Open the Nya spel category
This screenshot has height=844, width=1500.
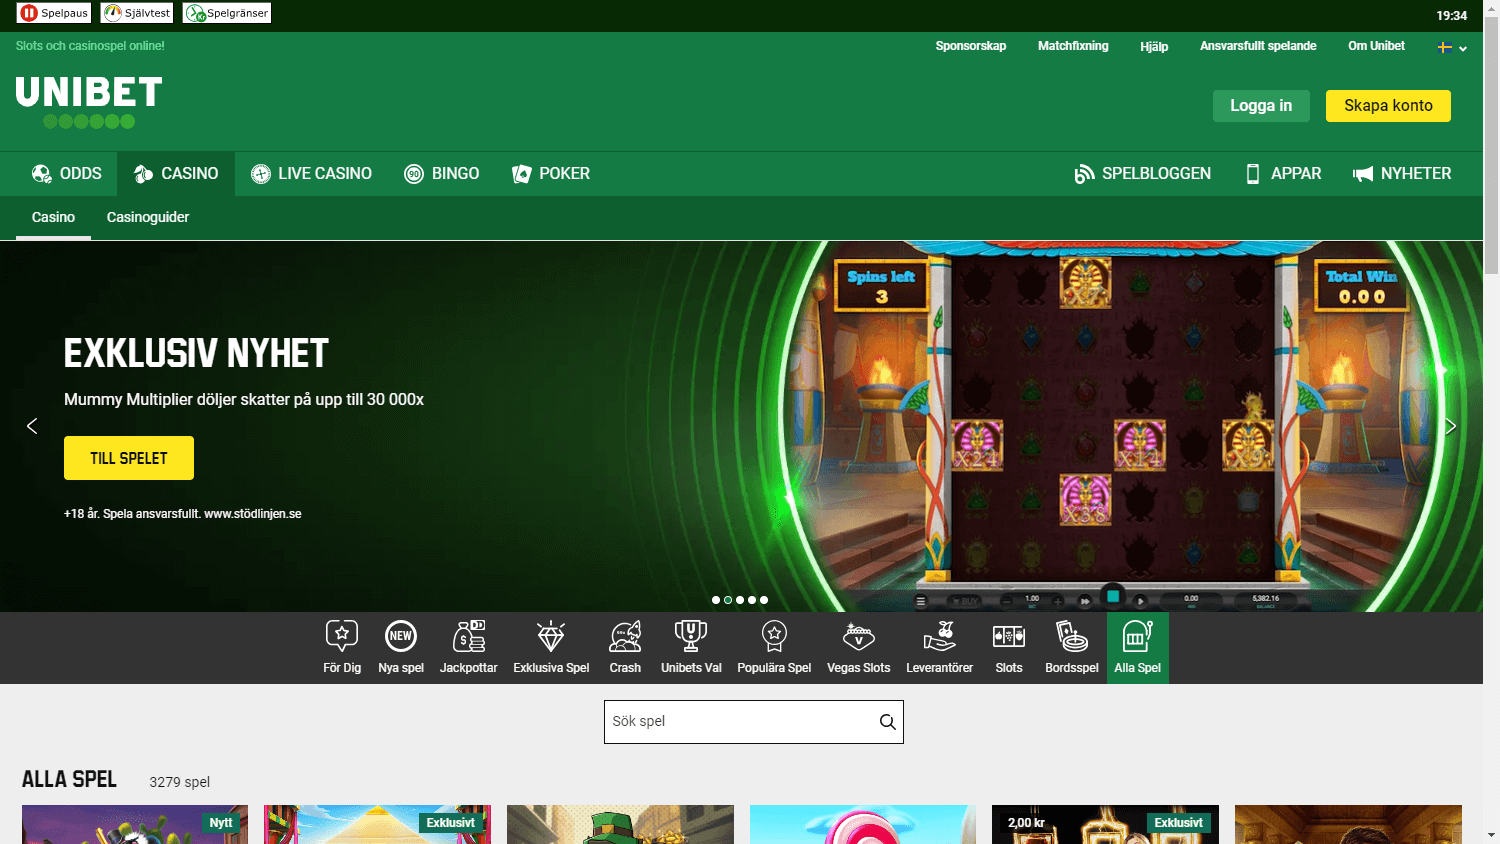[401, 648]
